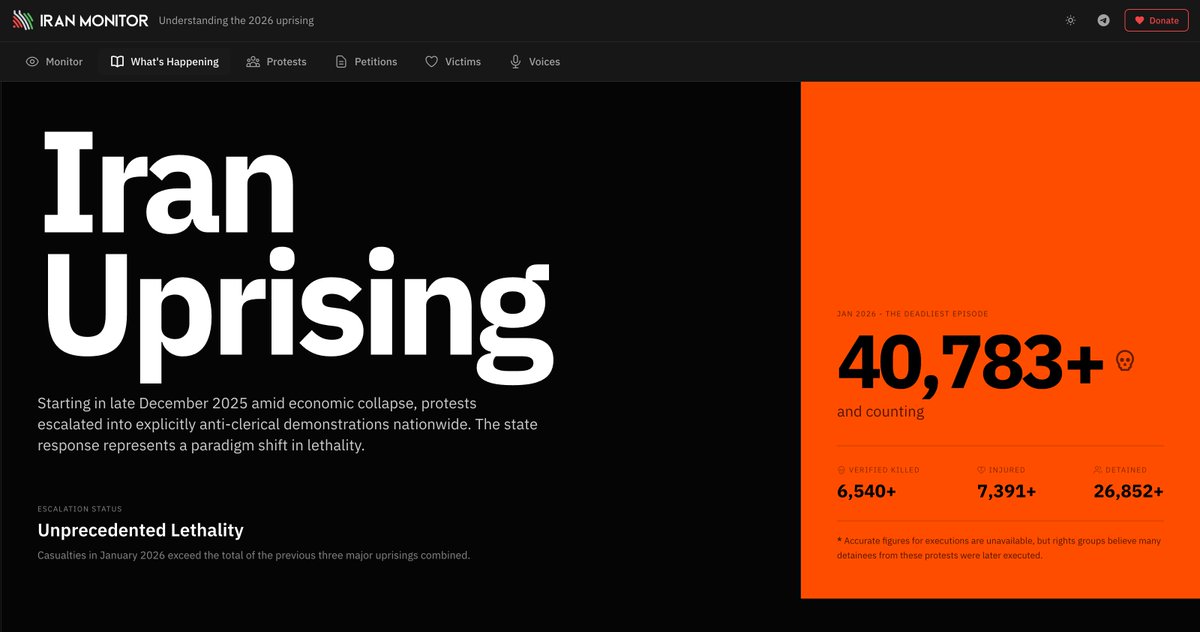Click the 'Unprecedented Lethality' heading
Viewport: 1200px width, 632px height.
[x=140, y=530]
